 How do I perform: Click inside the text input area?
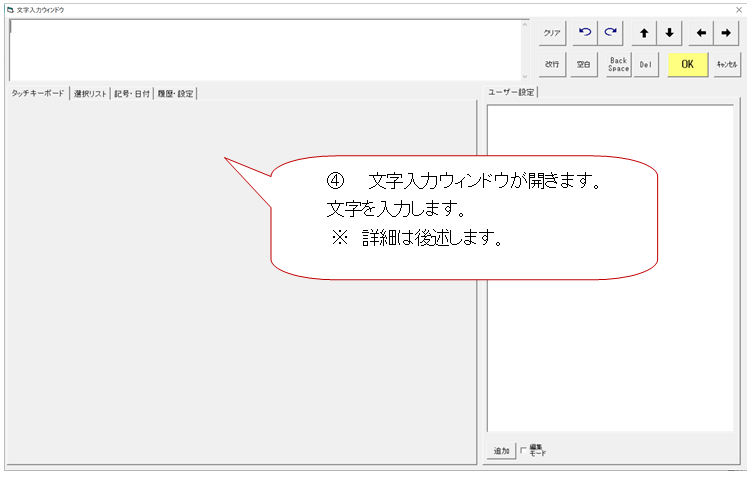(265, 46)
